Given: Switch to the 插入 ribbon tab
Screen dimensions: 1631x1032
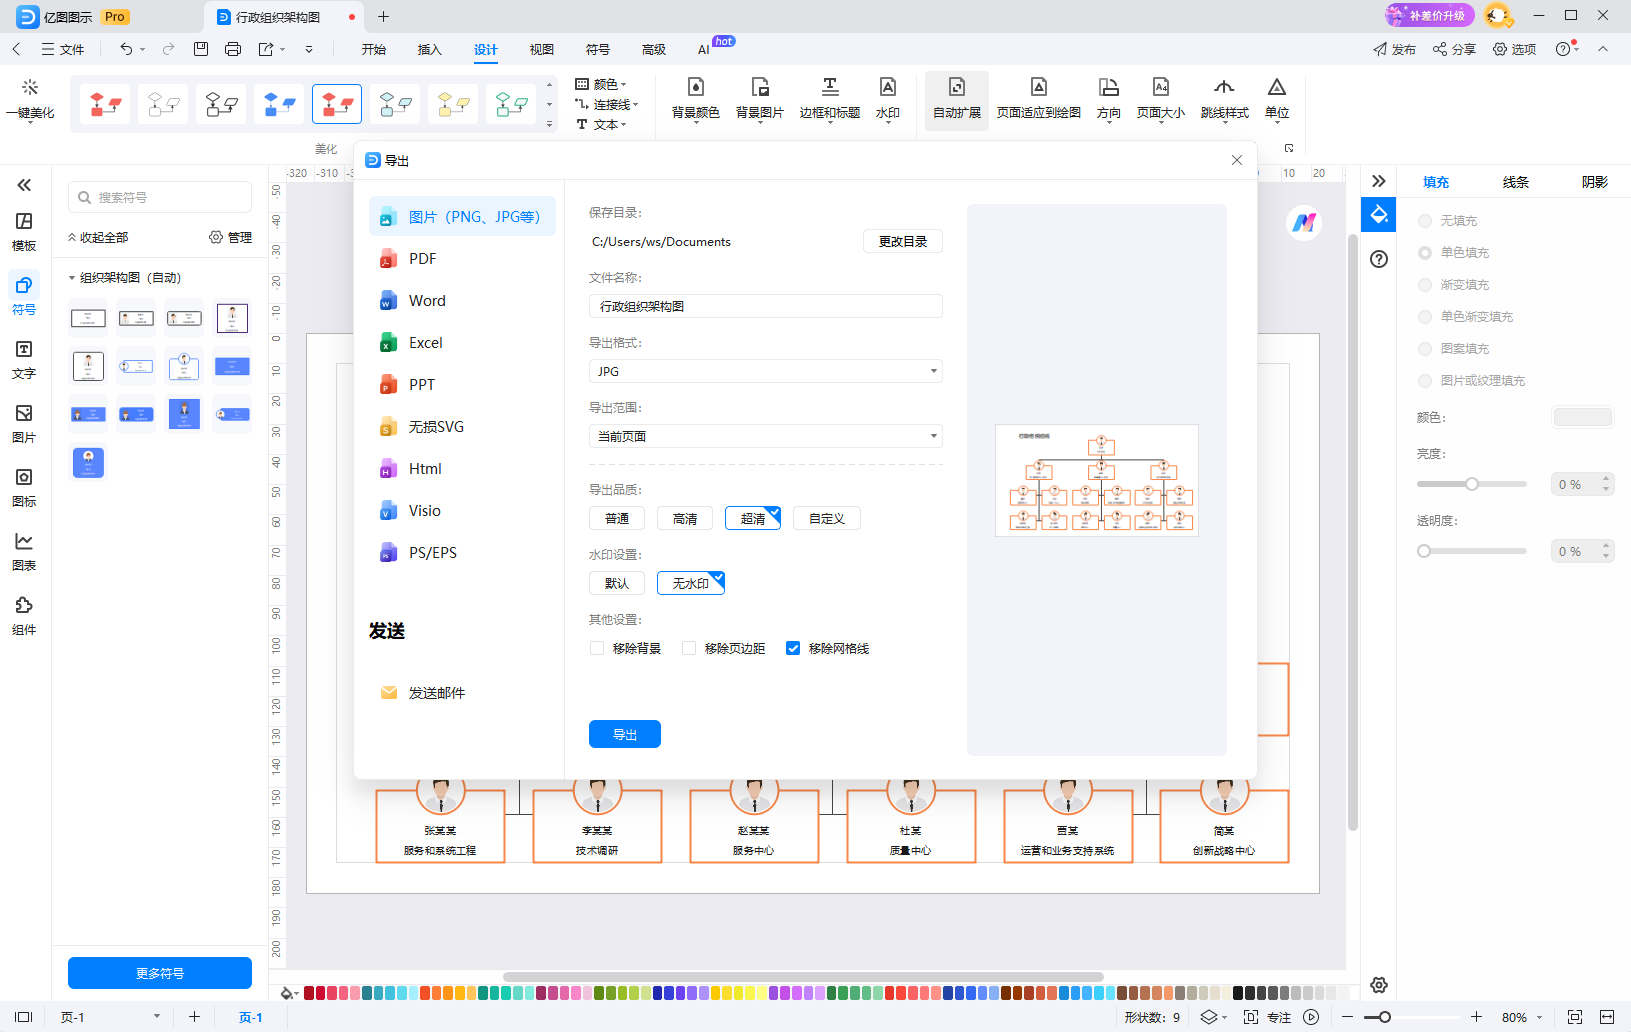Looking at the screenshot, I should (x=430, y=49).
